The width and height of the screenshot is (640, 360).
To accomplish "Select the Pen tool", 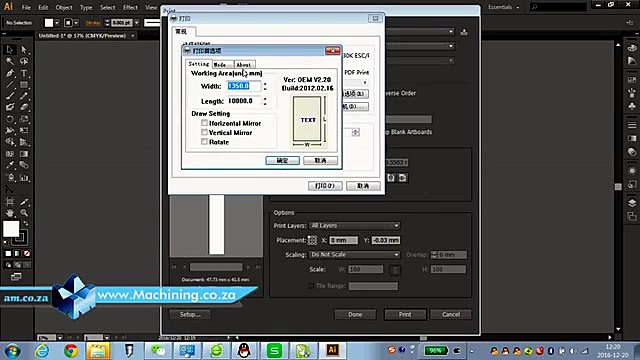I will click(9, 73).
